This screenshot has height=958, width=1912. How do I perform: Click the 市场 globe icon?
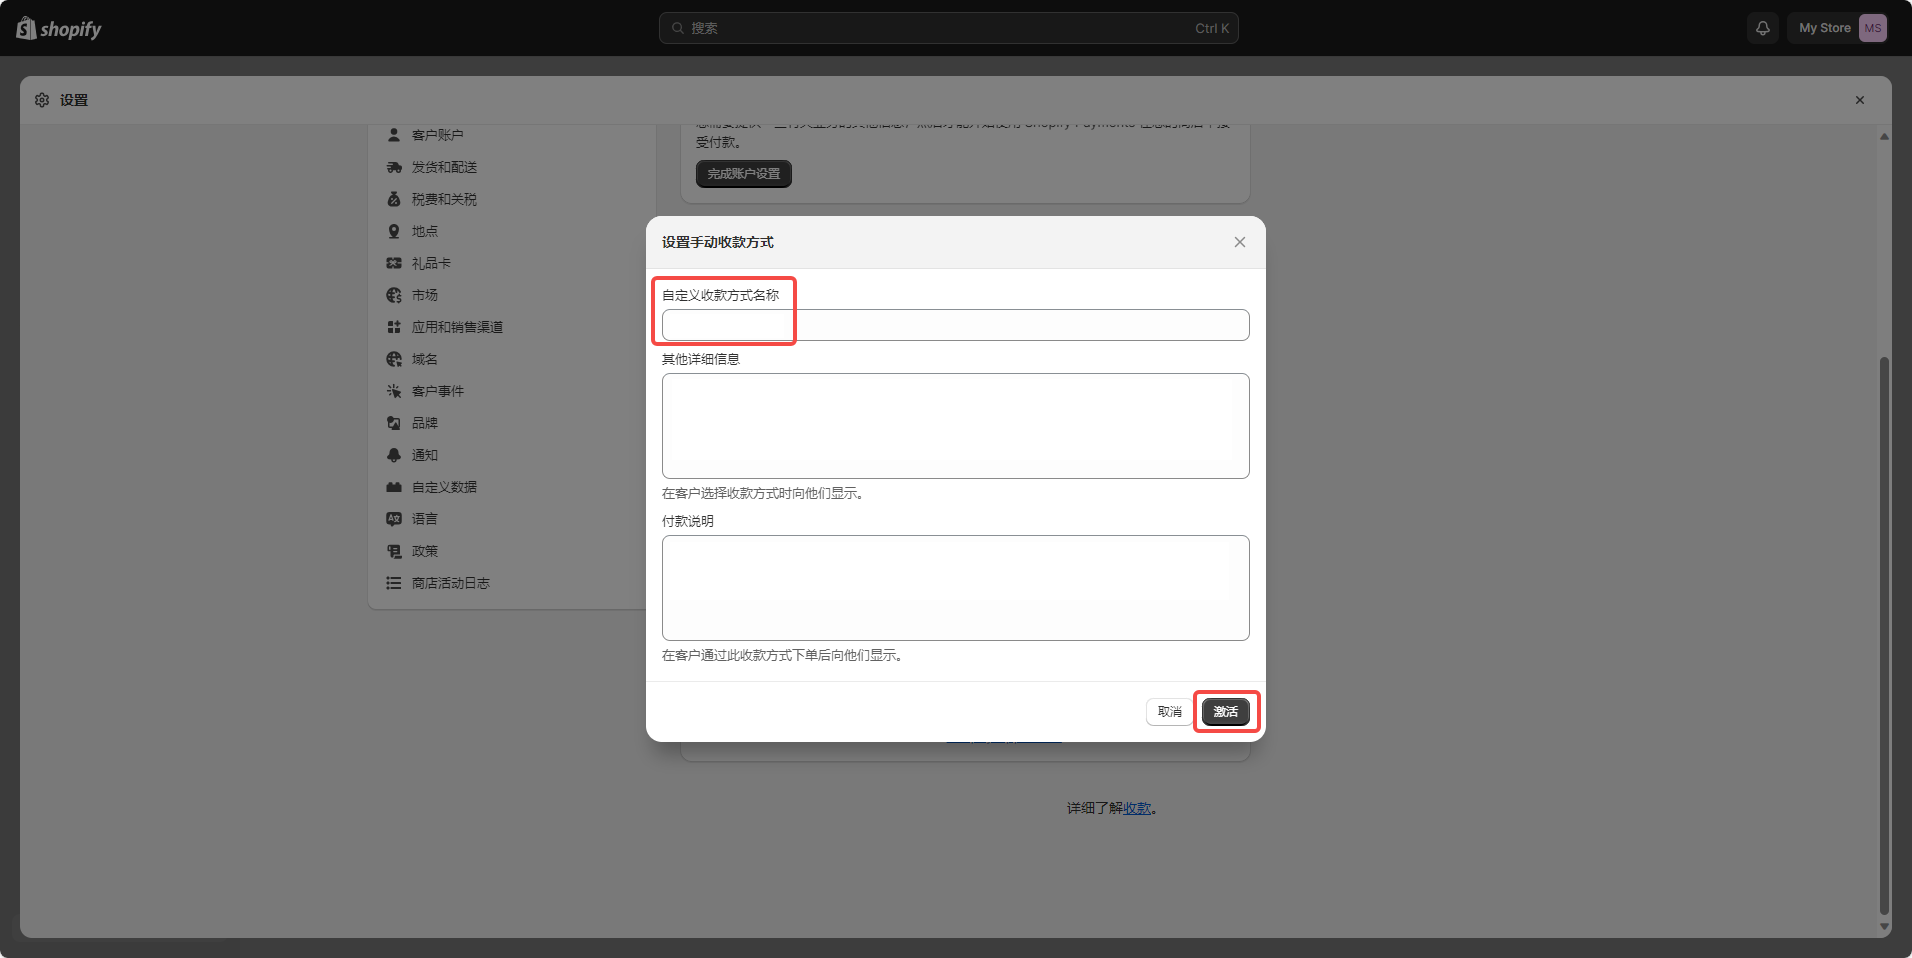click(x=394, y=295)
